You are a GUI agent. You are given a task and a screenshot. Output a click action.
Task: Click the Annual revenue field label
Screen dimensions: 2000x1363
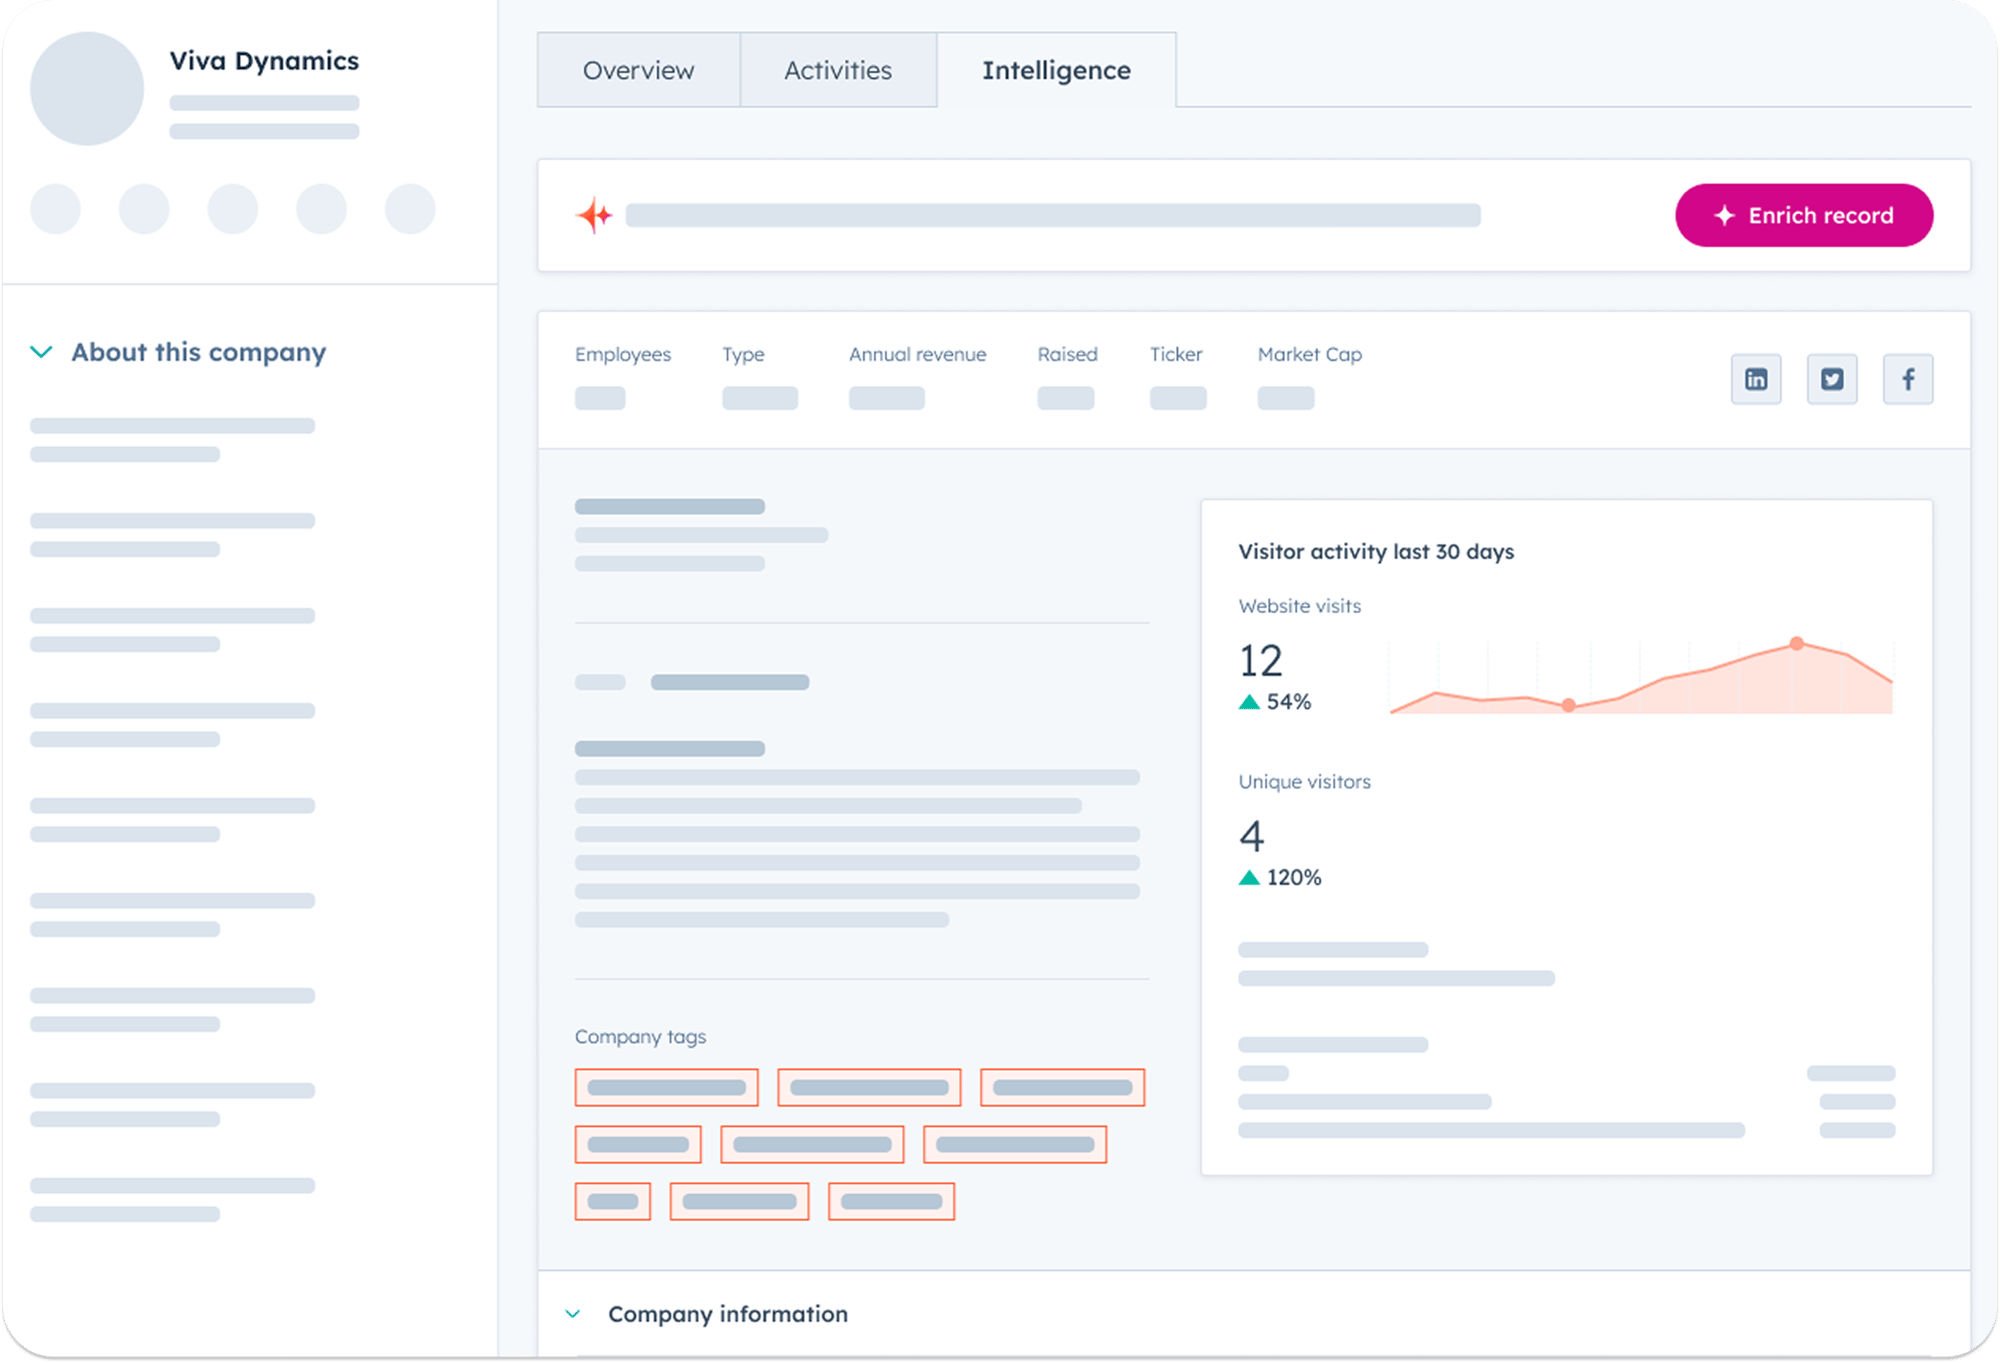tap(917, 354)
